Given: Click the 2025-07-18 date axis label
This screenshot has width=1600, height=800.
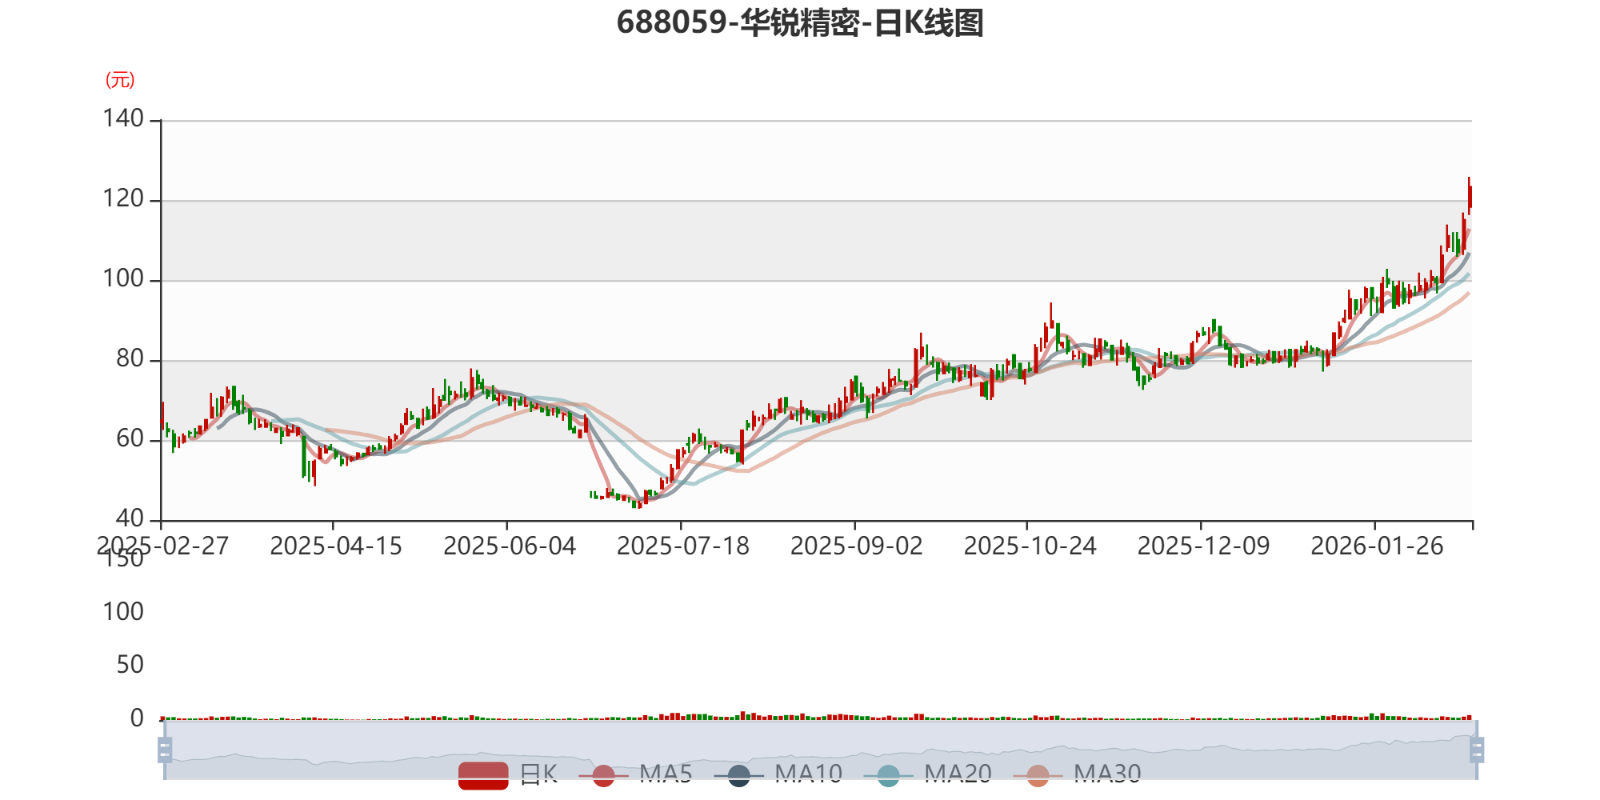Looking at the screenshot, I should (683, 546).
